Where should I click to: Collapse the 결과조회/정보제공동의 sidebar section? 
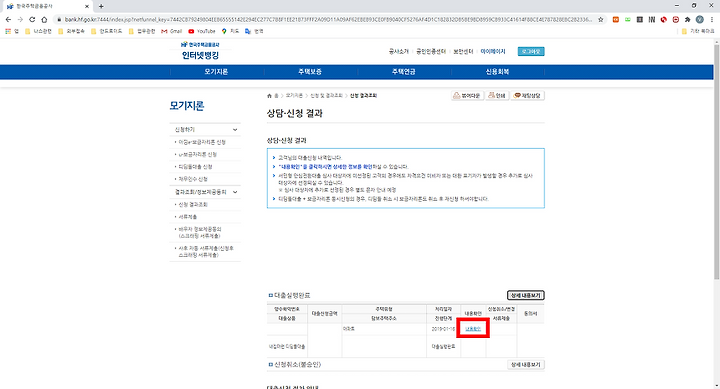[x=235, y=192]
